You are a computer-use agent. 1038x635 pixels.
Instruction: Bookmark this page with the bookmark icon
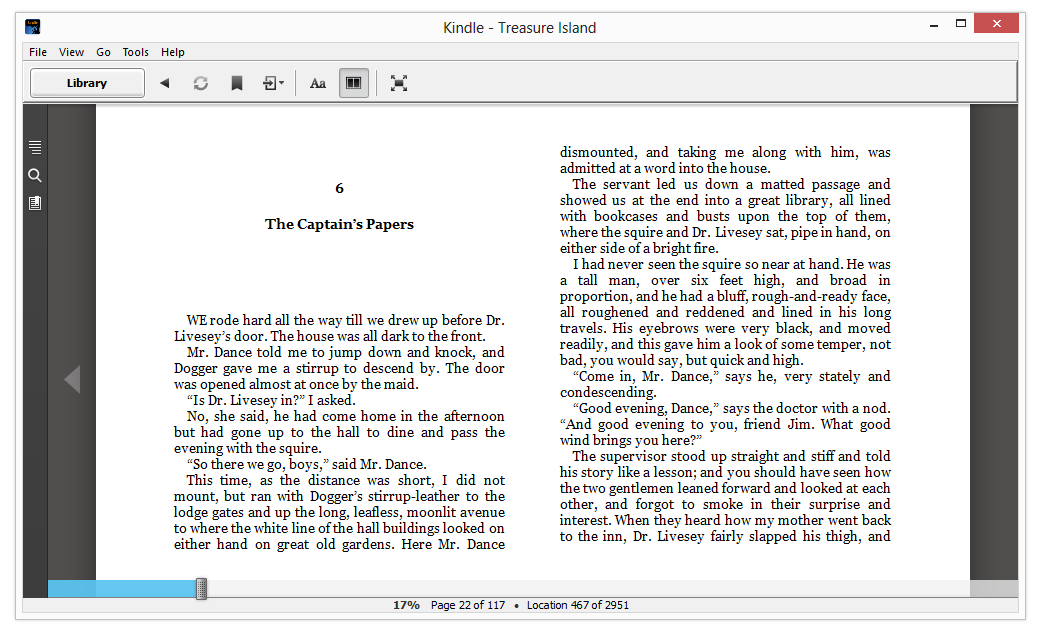[x=236, y=83]
